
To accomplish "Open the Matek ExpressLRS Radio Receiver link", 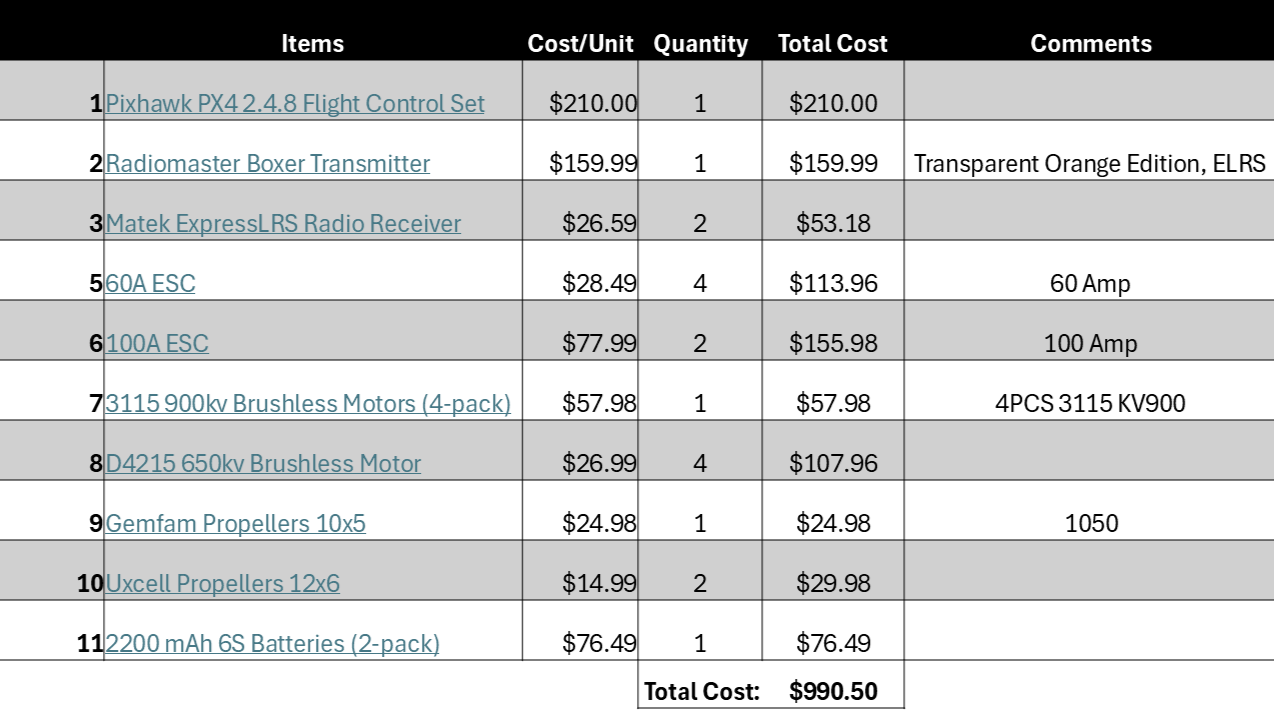I will click(283, 223).
